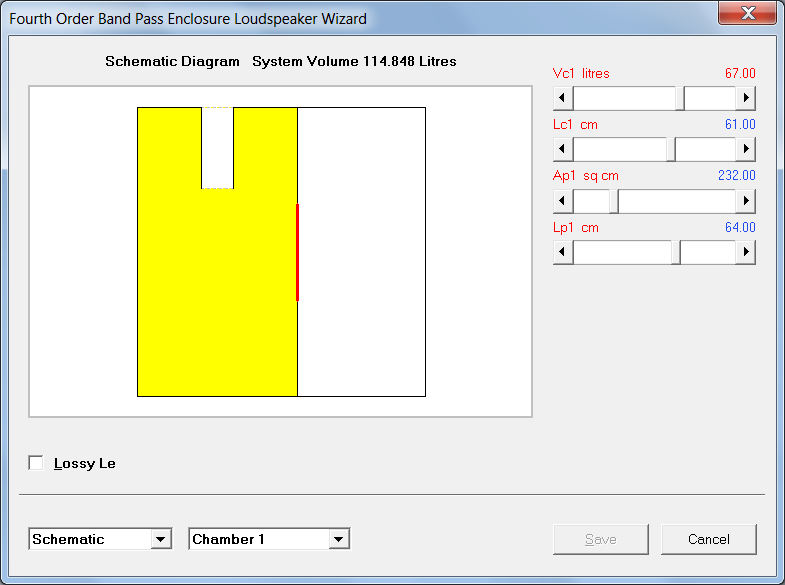The height and width of the screenshot is (585, 785).
Task: Close the Loudspeaker Wizard window
Action: [747, 13]
